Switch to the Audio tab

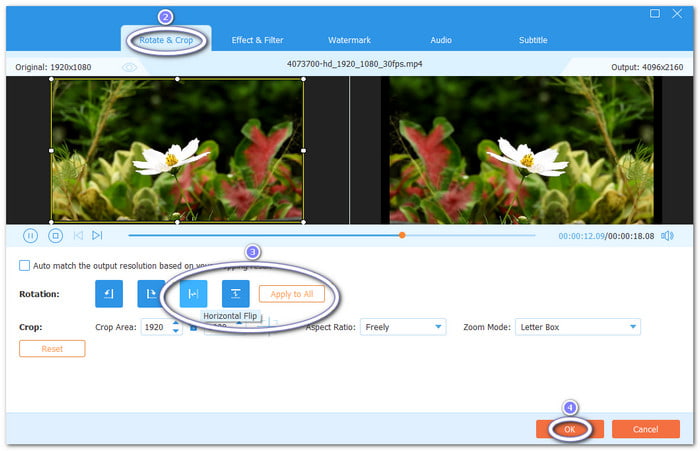[x=441, y=40]
